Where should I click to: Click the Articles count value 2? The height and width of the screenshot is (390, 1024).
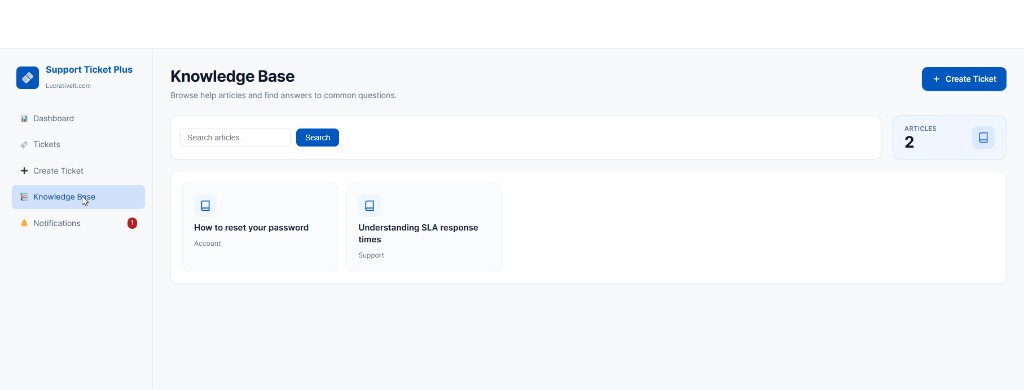tap(909, 142)
